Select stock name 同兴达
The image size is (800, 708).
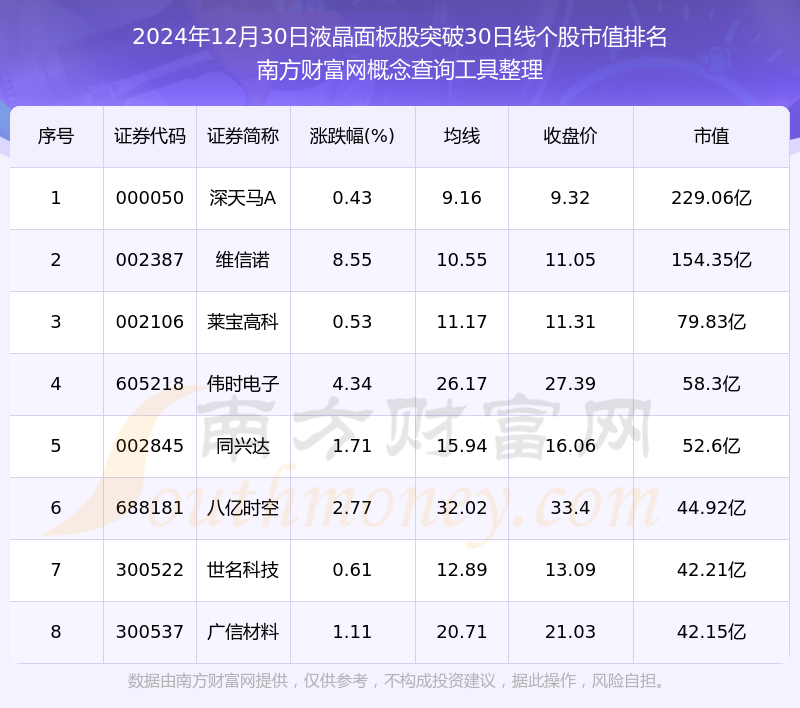tap(243, 446)
